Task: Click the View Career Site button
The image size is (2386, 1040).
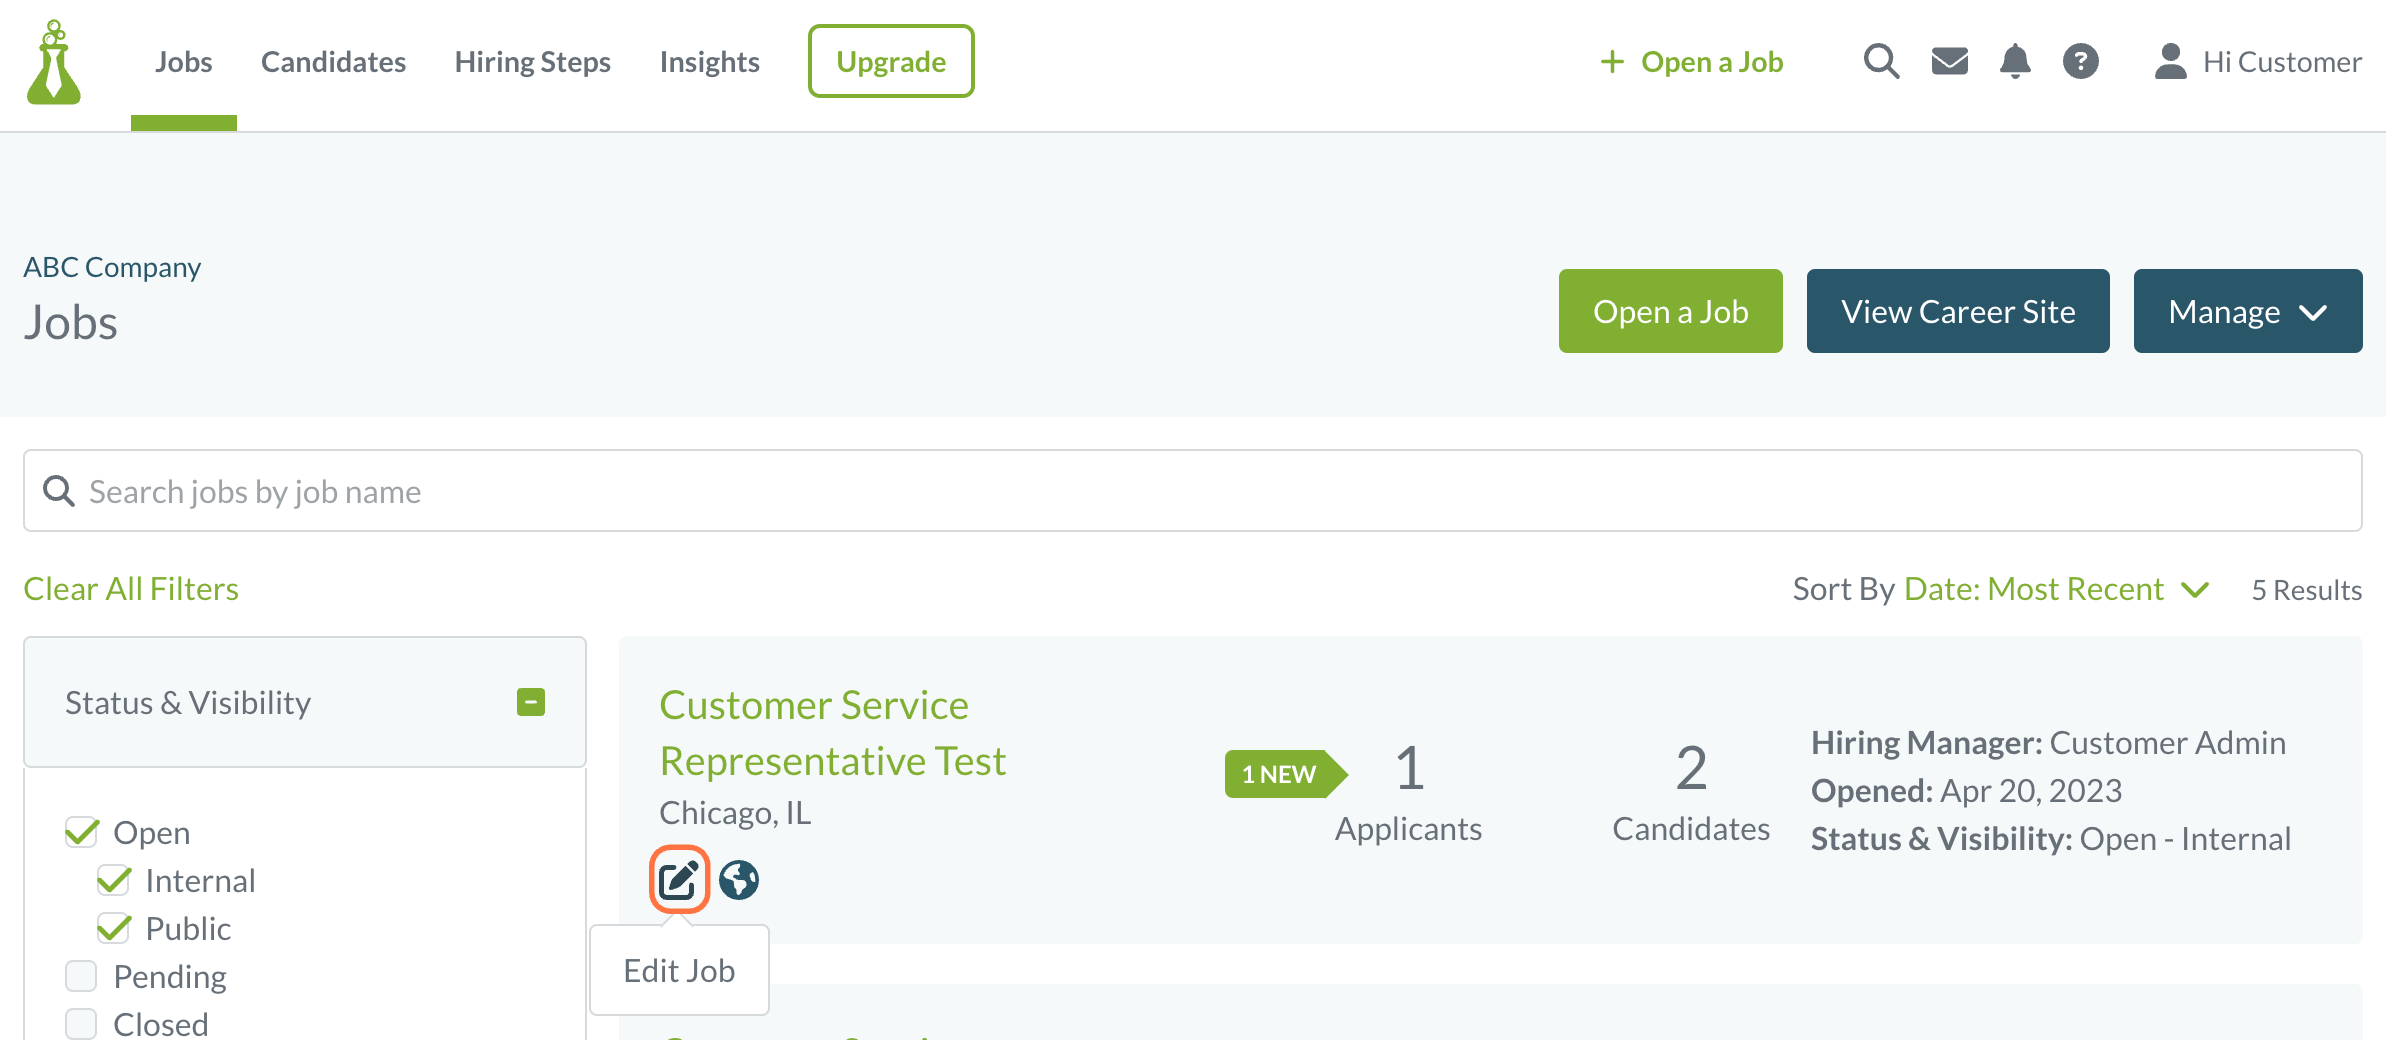Action: (1958, 311)
